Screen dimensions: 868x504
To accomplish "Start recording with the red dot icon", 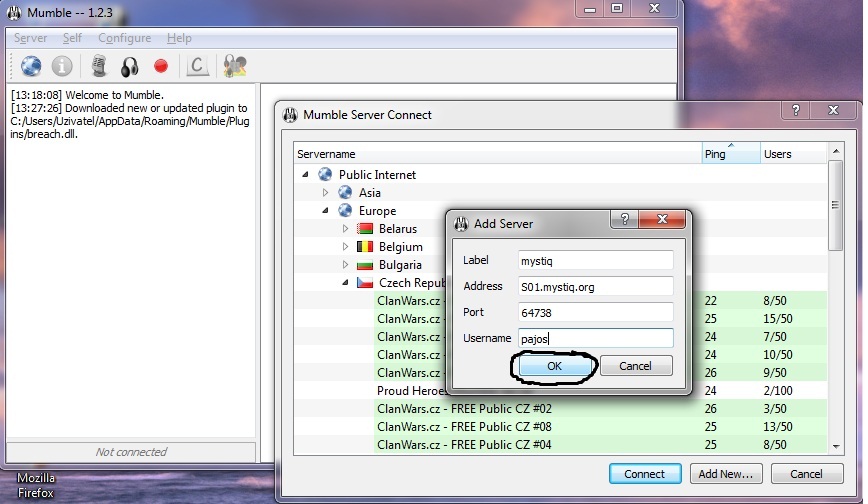I will (161, 66).
